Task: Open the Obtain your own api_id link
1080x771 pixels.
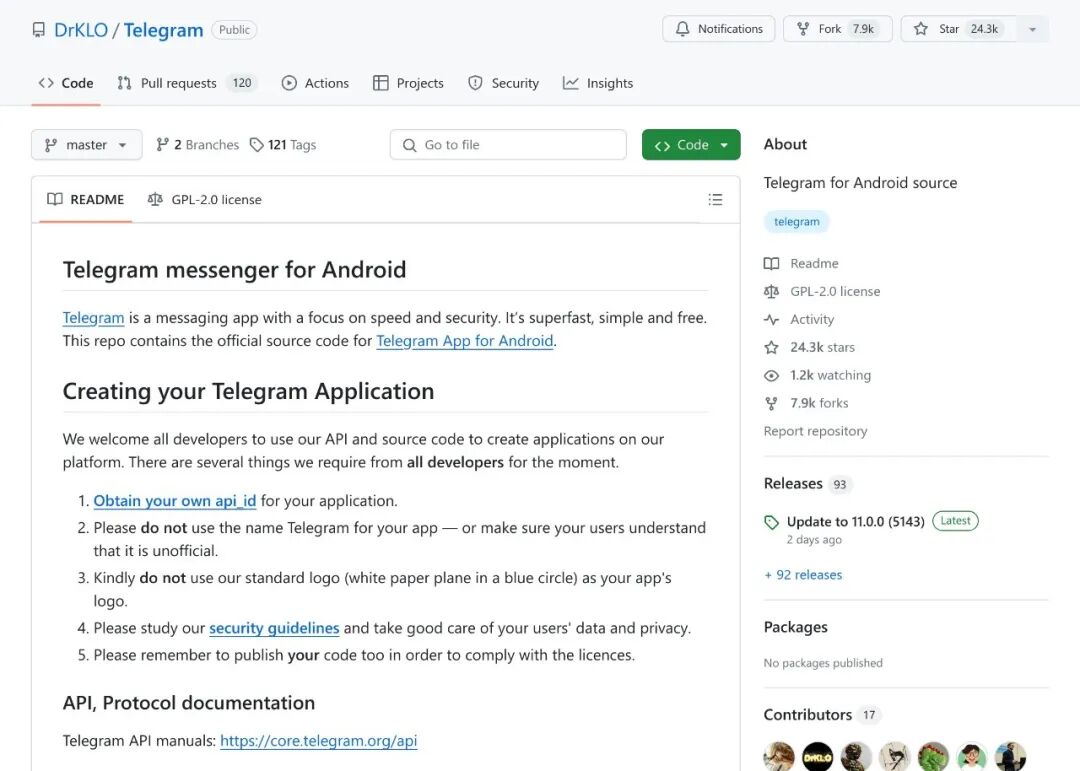Action: point(175,501)
